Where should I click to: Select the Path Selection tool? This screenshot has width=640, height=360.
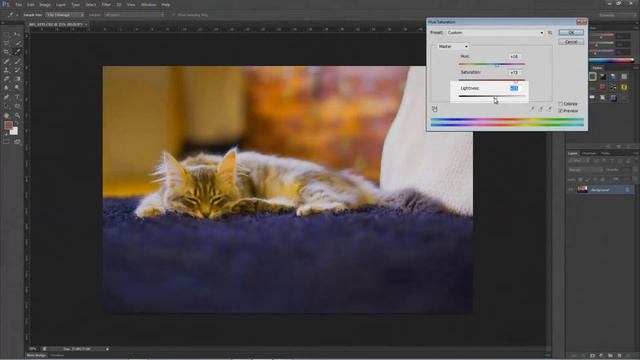tap(7, 106)
